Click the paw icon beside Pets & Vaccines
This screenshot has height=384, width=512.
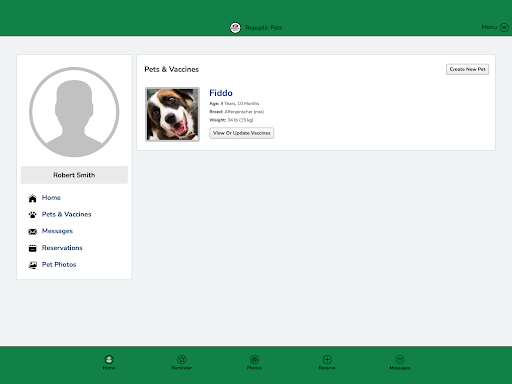32,215
